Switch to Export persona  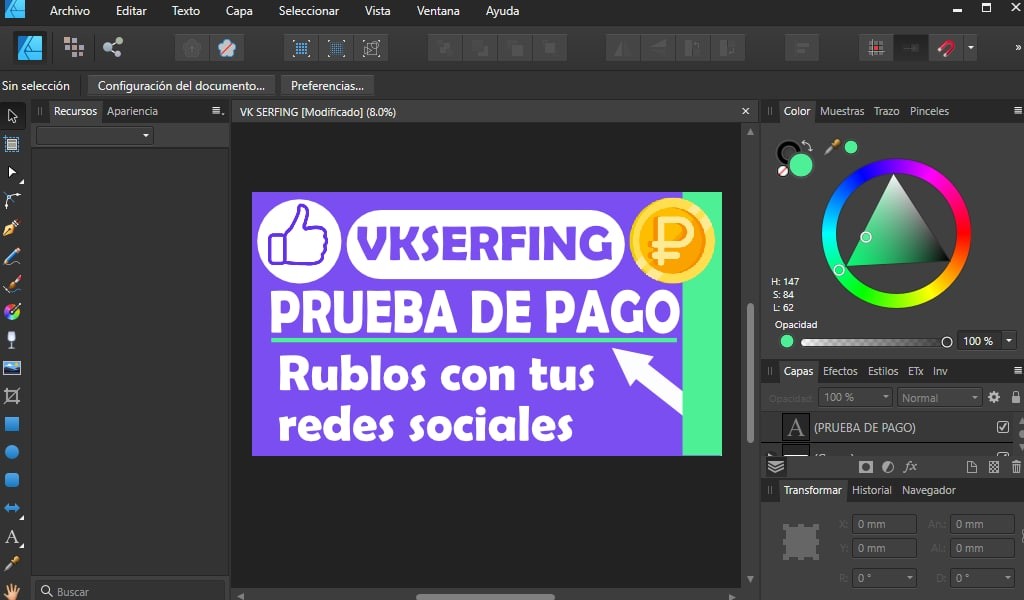click(x=112, y=47)
